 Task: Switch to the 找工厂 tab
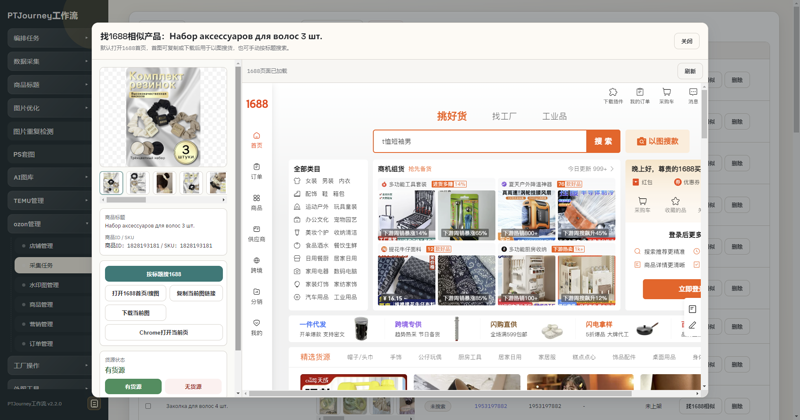tap(504, 116)
